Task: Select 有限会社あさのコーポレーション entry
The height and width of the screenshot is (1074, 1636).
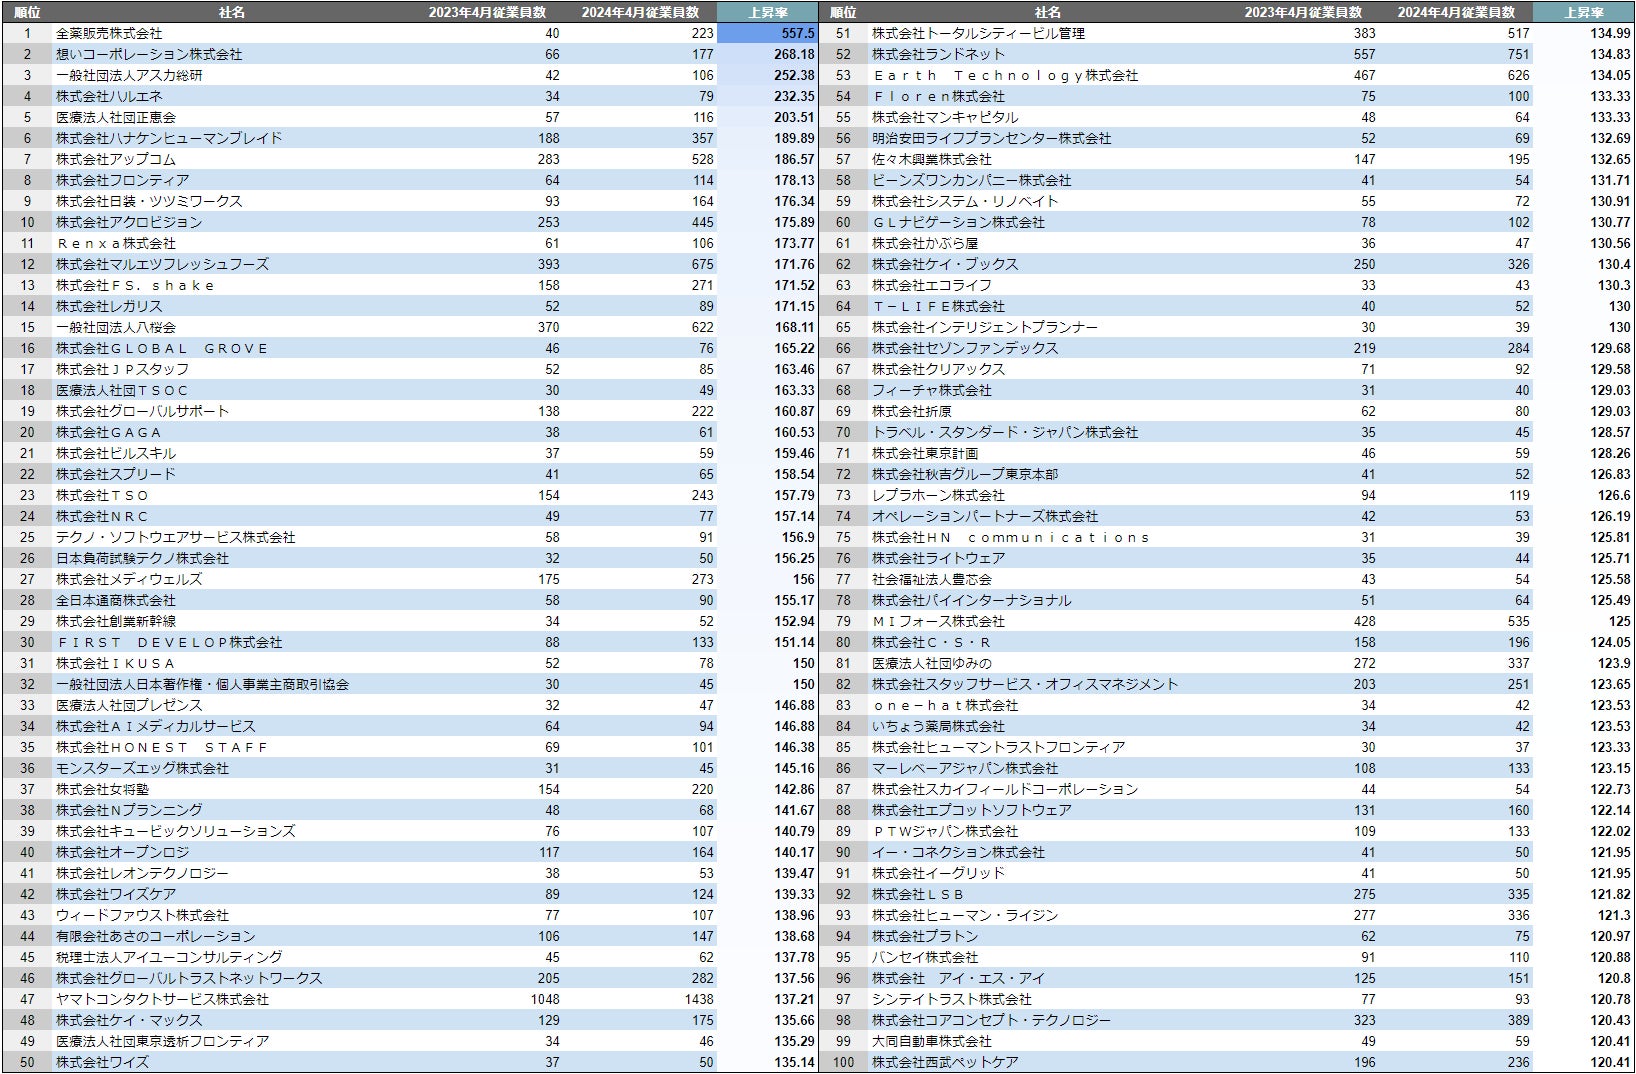Action: click(x=156, y=936)
